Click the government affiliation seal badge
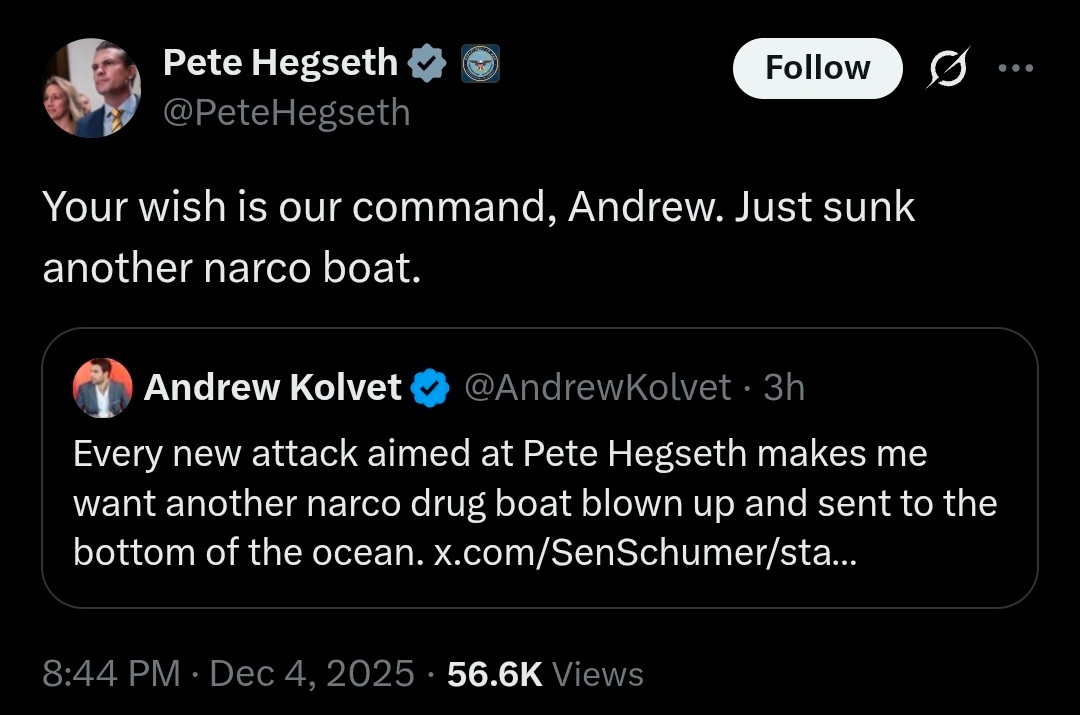1080x715 pixels. pos(480,65)
